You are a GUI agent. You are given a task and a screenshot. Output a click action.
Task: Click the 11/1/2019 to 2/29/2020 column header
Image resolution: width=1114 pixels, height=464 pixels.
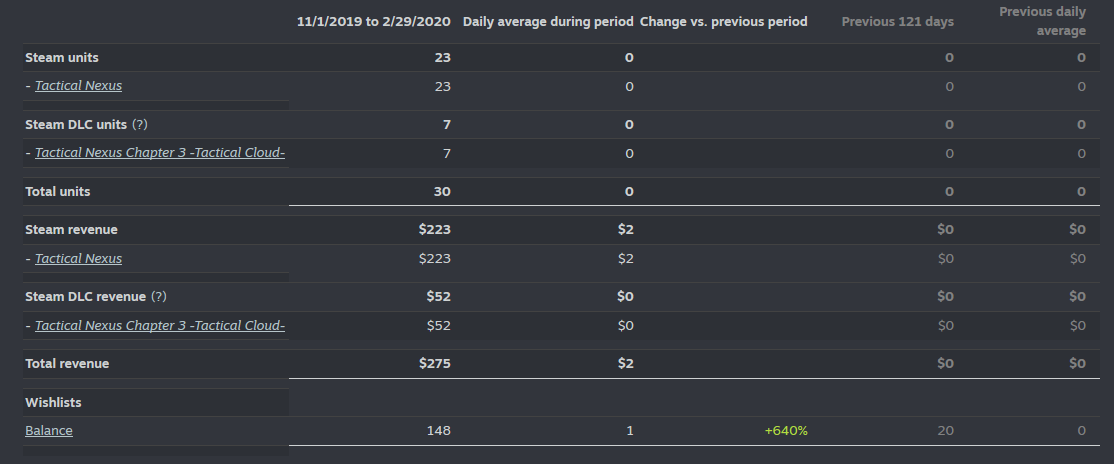pos(374,21)
